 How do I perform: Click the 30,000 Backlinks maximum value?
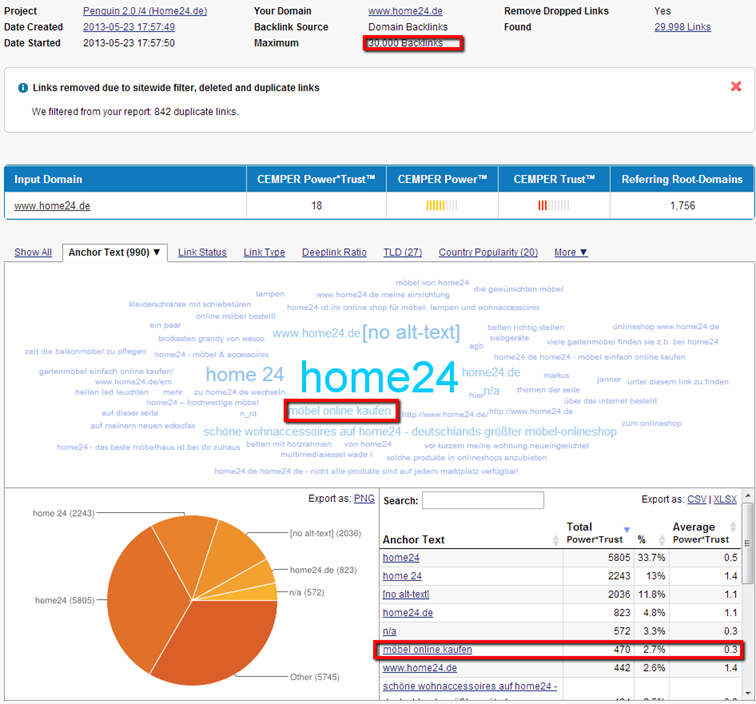405,43
